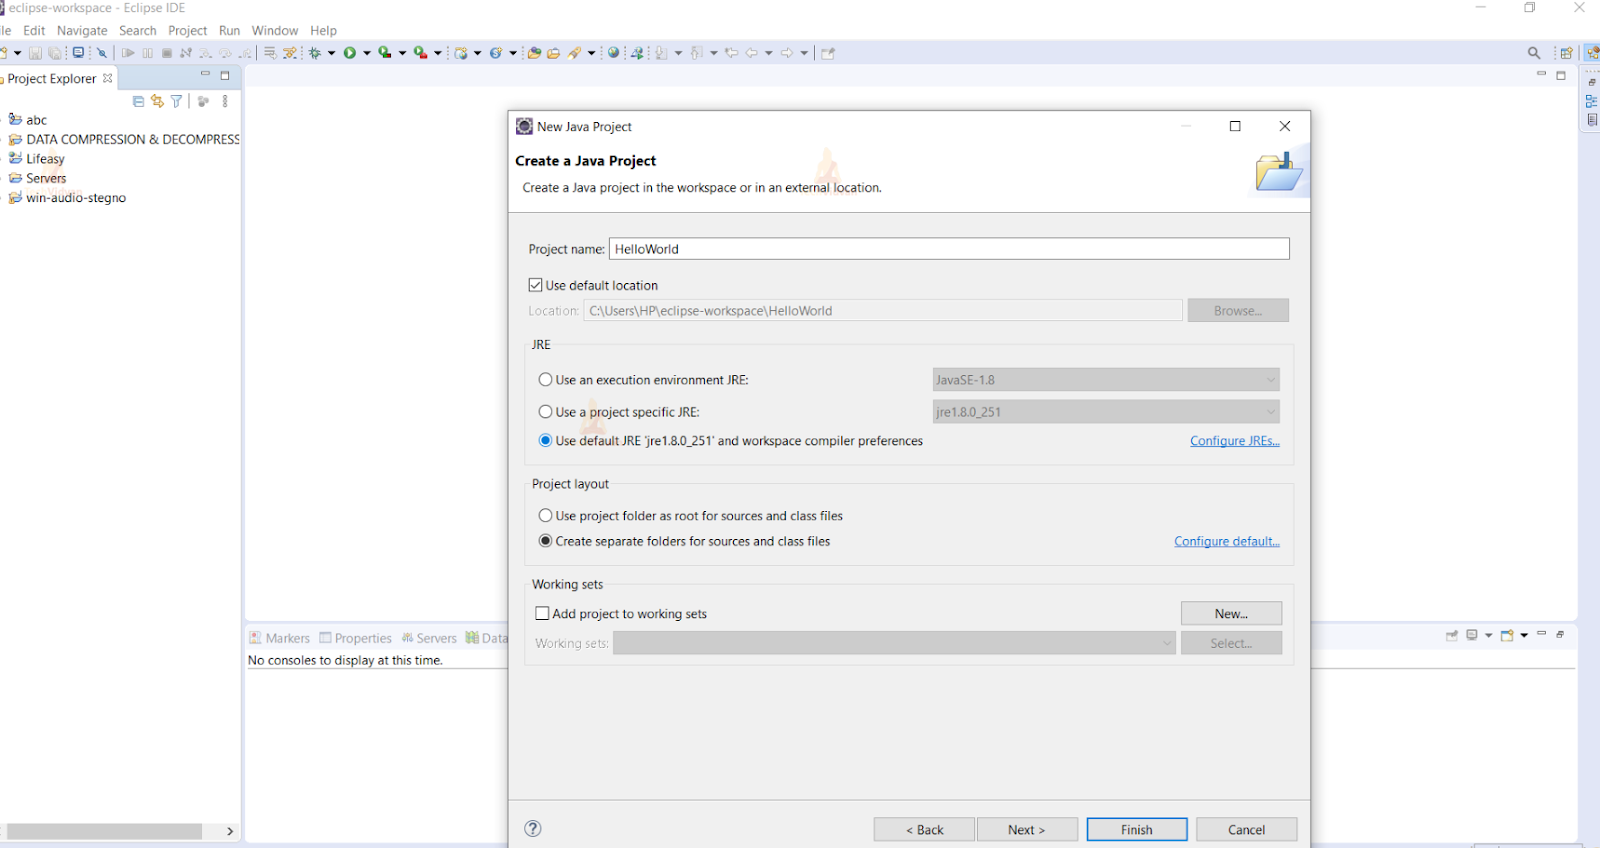Click the Cancel button
Screen dimensions: 1600x848
tap(1247, 829)
